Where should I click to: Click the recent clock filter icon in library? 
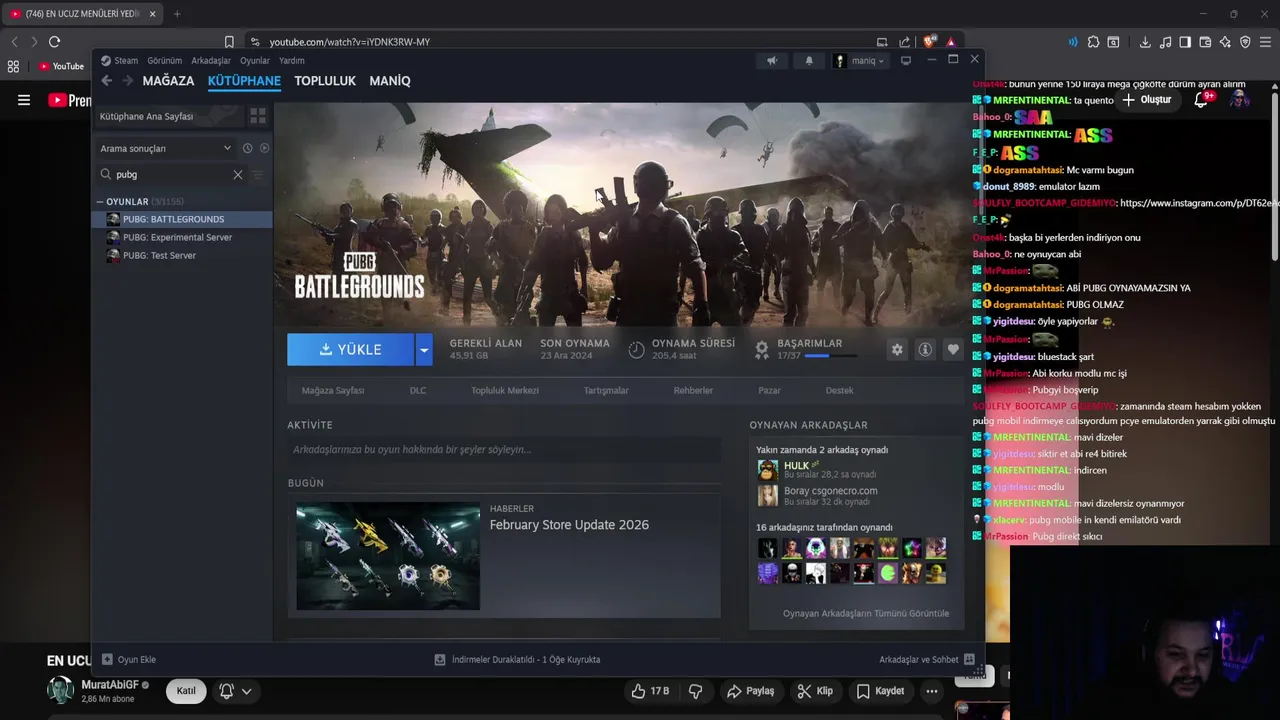[247, 148]
